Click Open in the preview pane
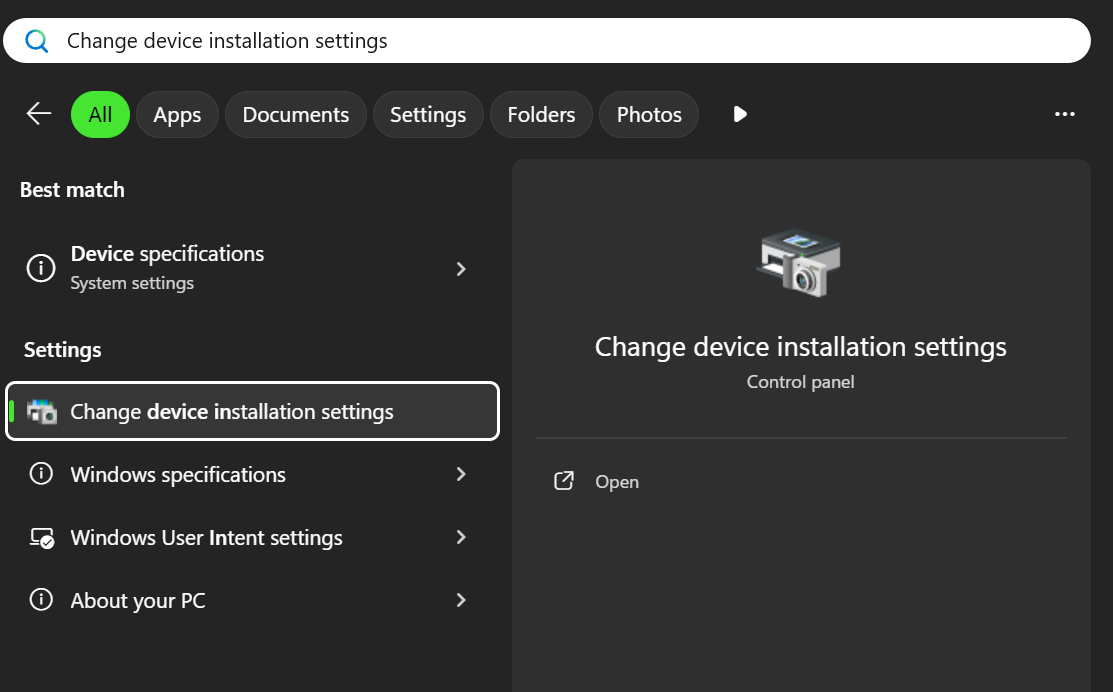This screenshot has height=692, width=1113. (617, 482)
